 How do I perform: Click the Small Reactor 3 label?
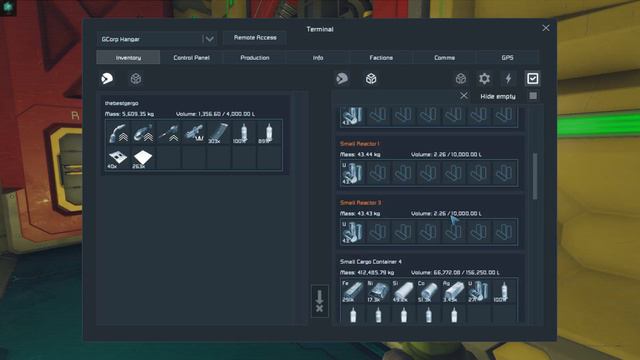(360, 202)
